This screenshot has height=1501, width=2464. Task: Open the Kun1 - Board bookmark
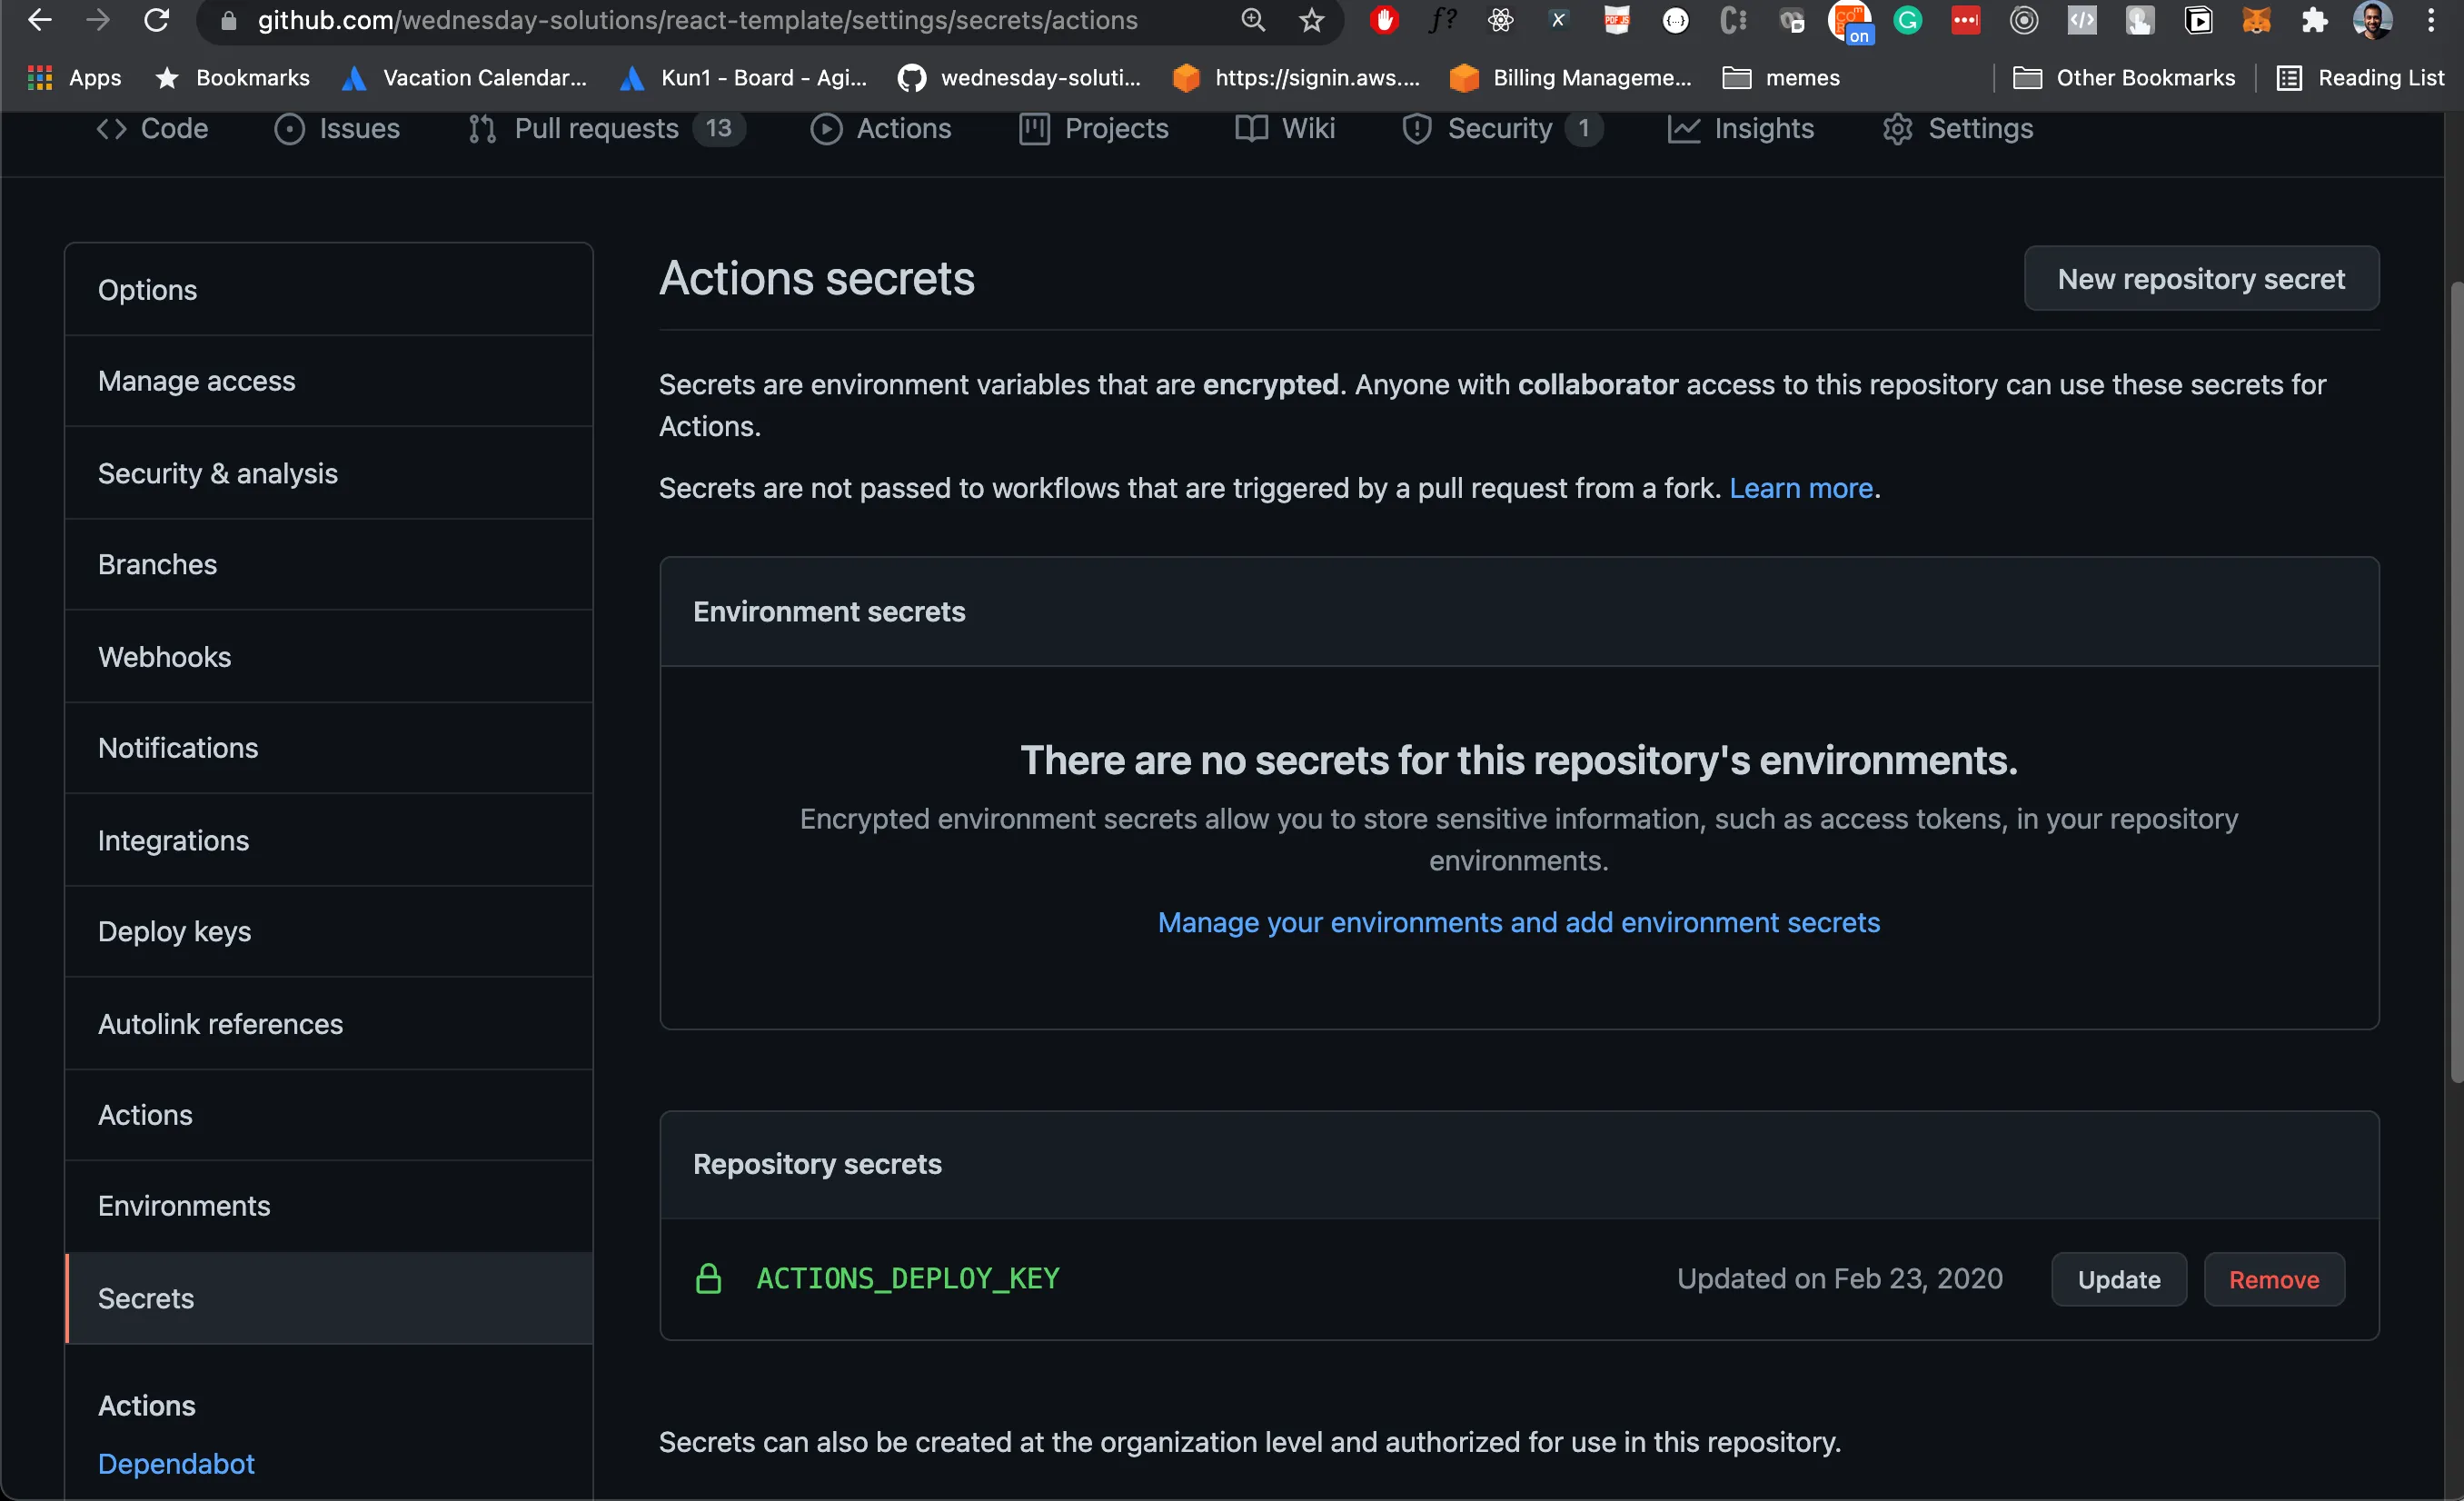click(x=743, y=78)
